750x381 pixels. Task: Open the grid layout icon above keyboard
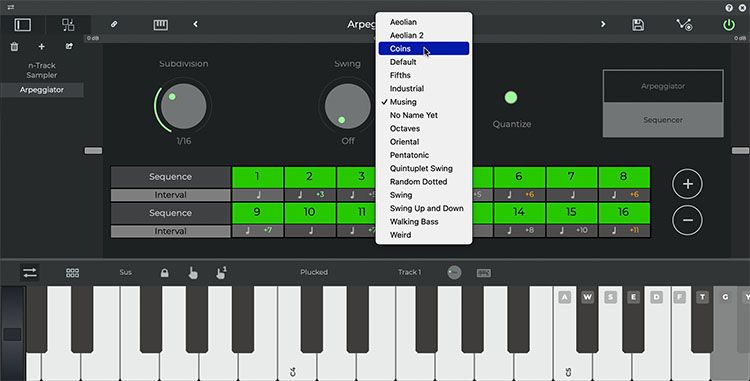pos(72,272)
